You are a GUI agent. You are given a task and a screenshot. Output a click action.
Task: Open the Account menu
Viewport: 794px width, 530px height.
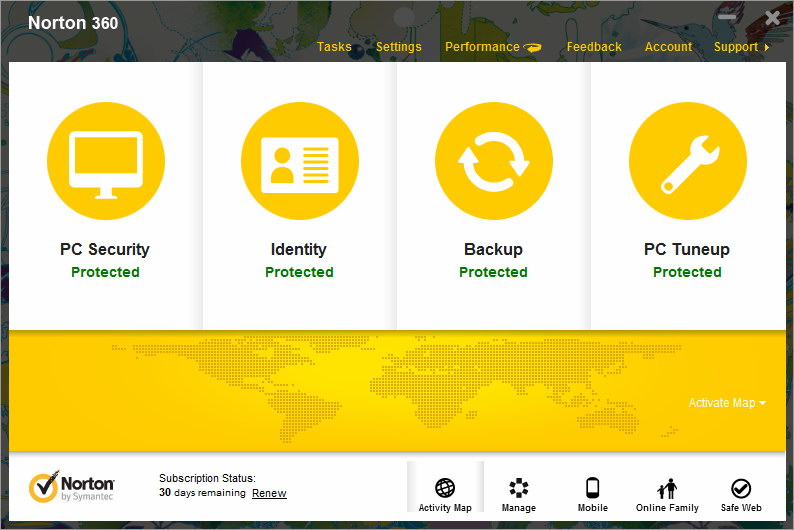[x=668, y=47]
